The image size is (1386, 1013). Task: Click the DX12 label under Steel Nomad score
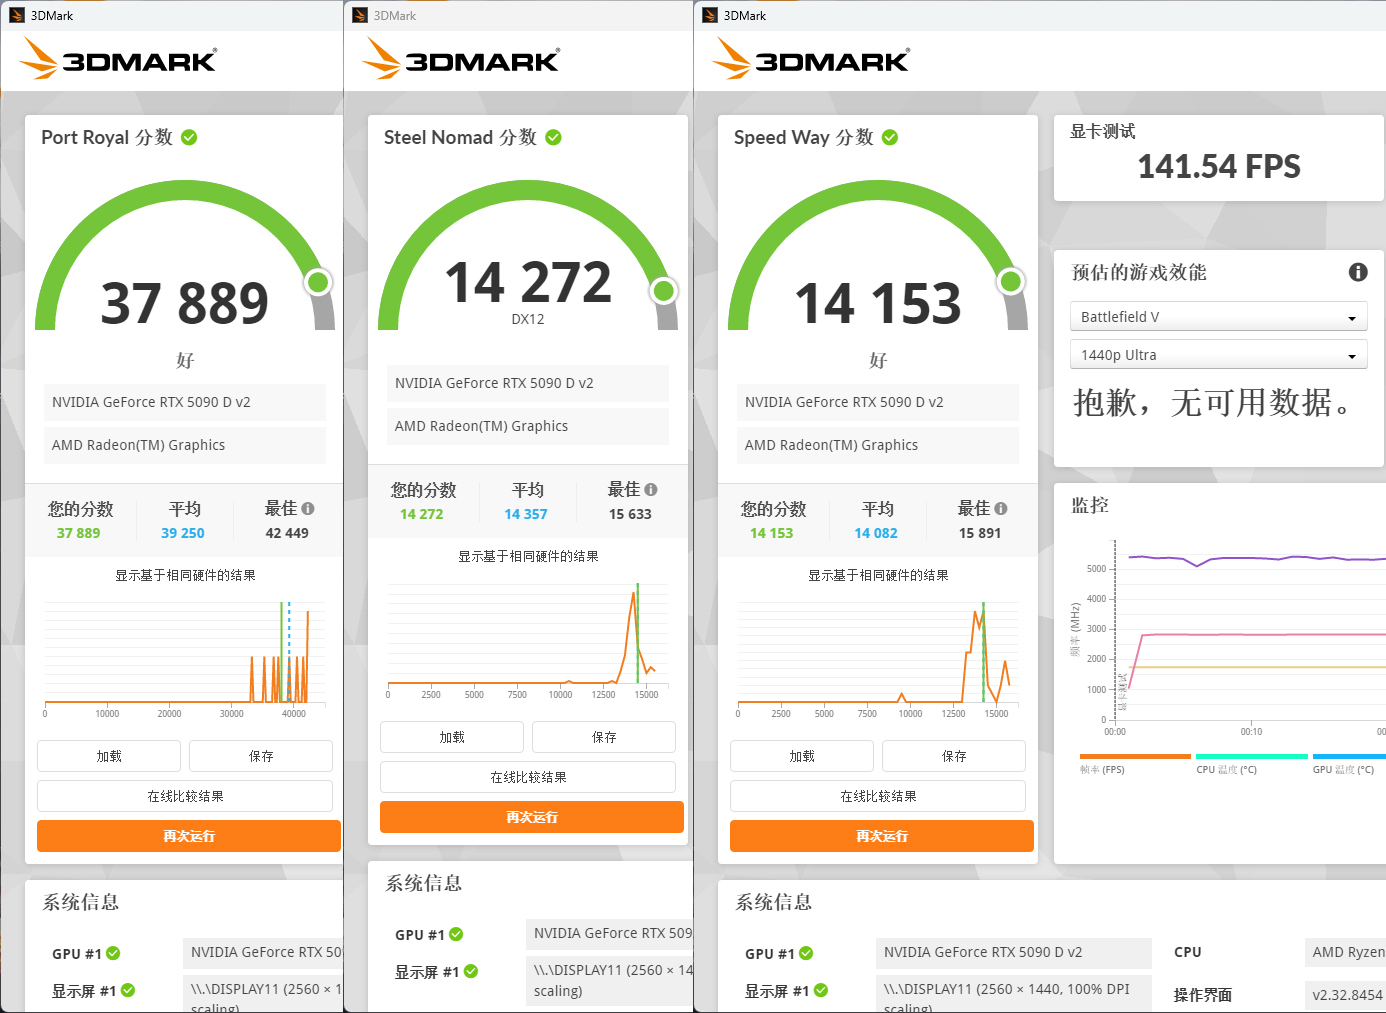[x=528, y=319]
